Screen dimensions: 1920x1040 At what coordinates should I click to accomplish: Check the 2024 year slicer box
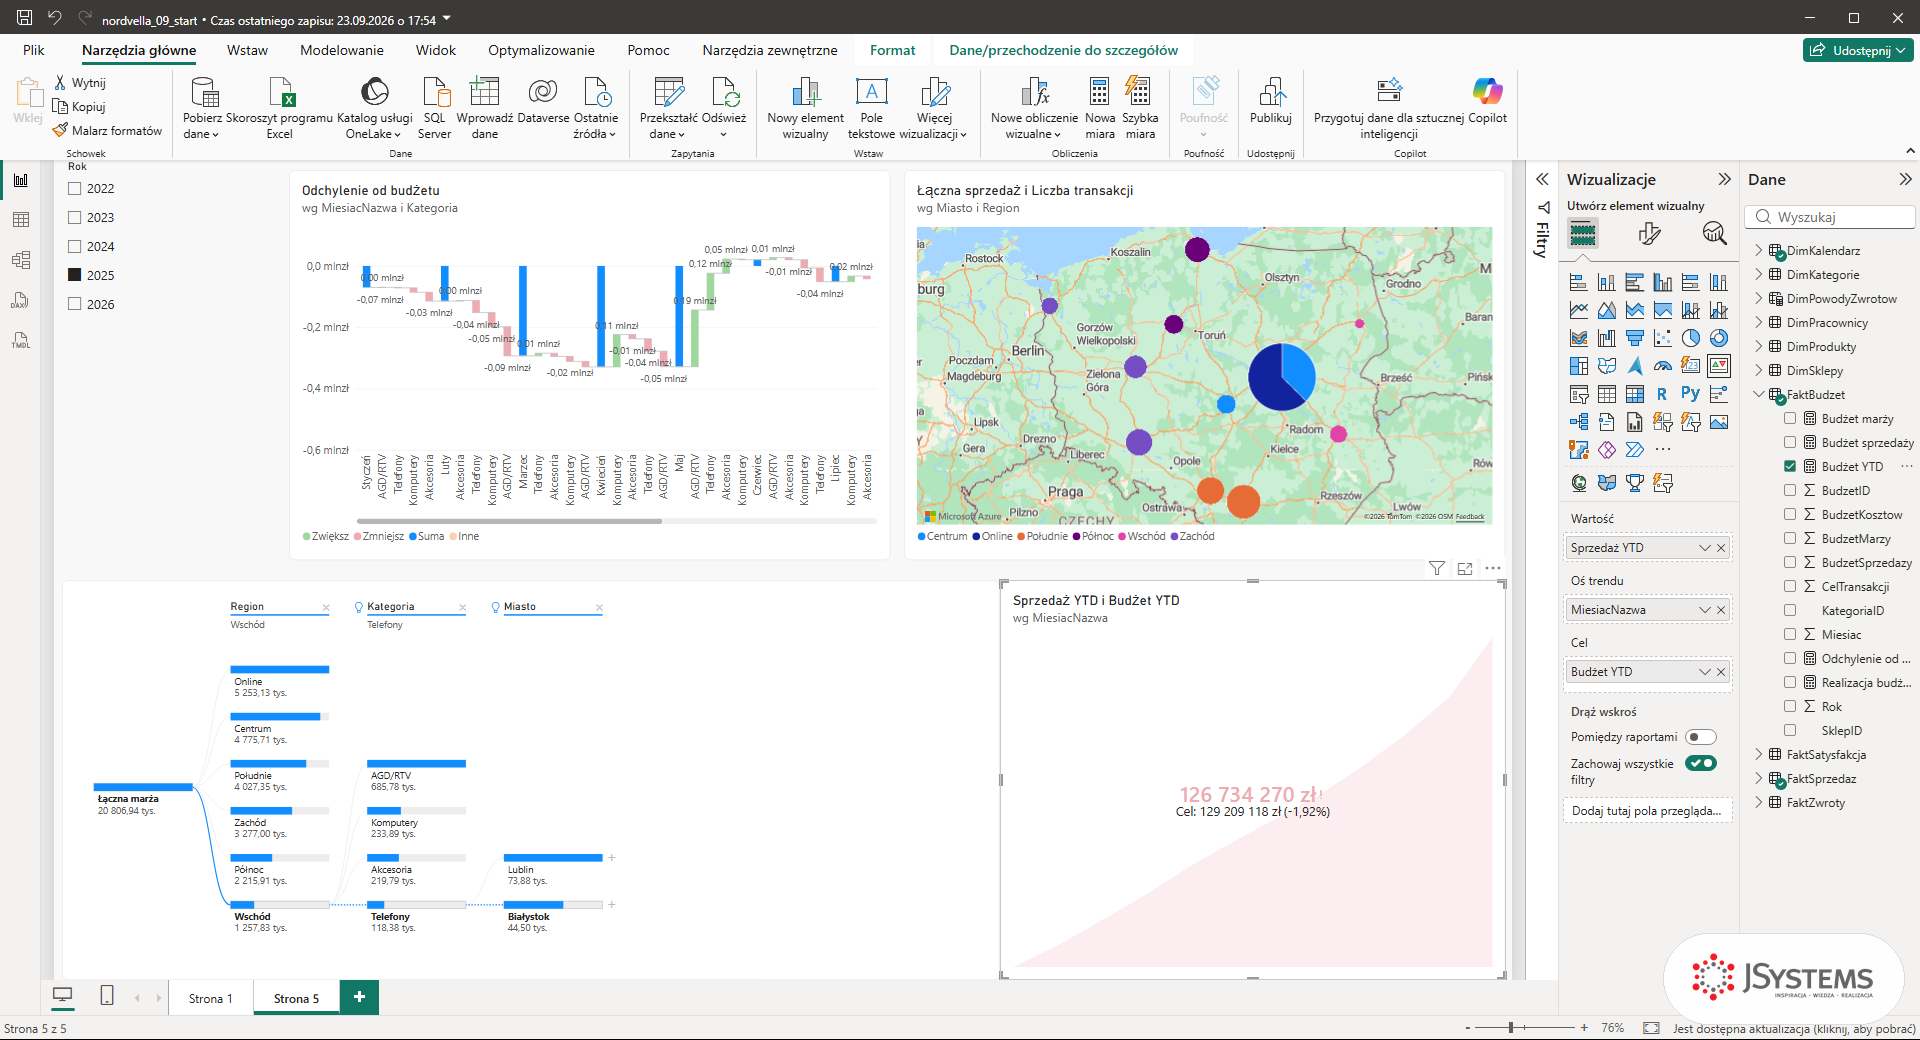click(x=74, y=246)
